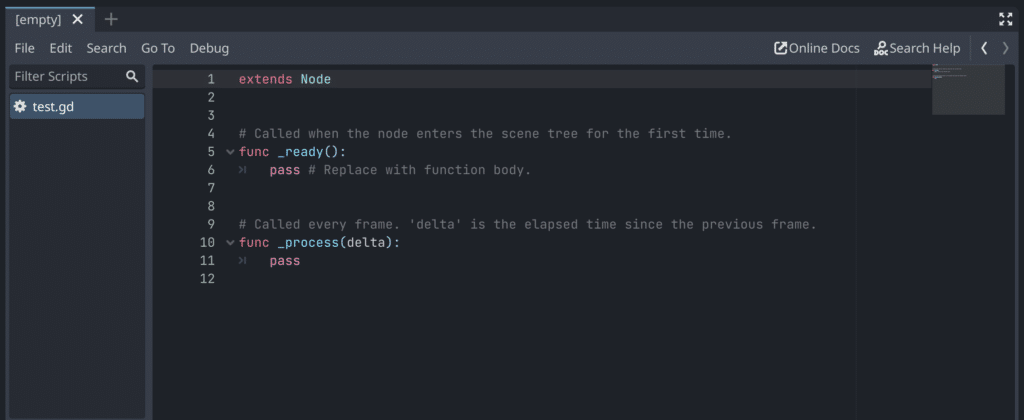Open the Go To menu
This screenshot has height=420, width=1024.
pyautogui.click(x=158, y=48)
